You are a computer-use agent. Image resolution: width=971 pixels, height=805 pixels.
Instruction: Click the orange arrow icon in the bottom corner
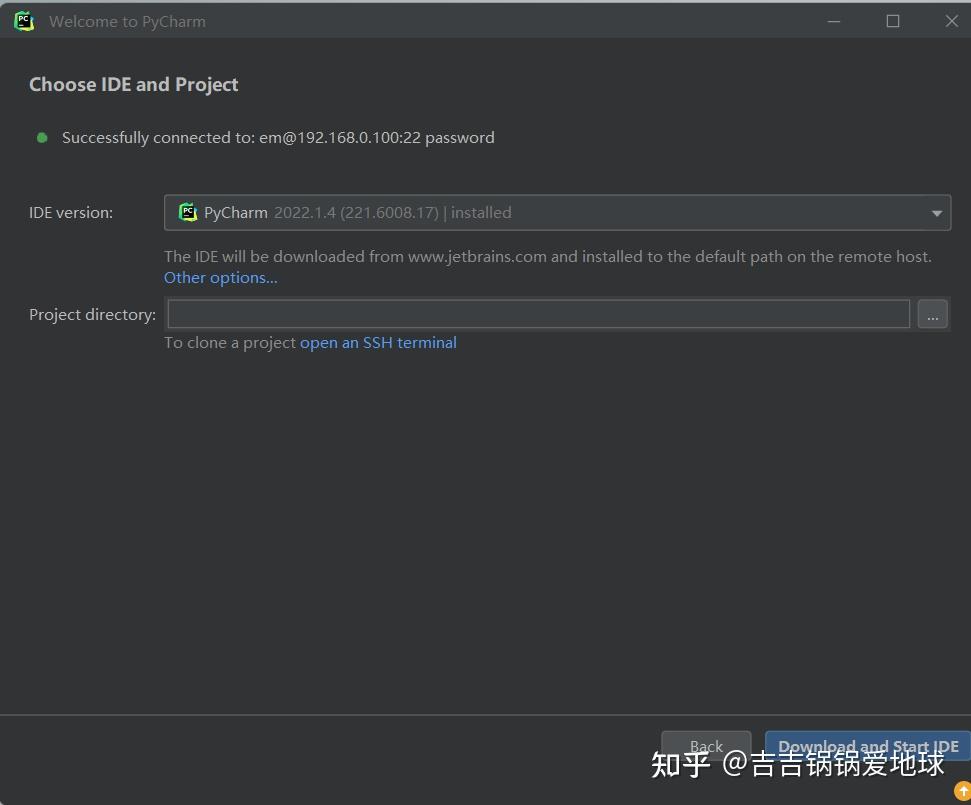962,792
